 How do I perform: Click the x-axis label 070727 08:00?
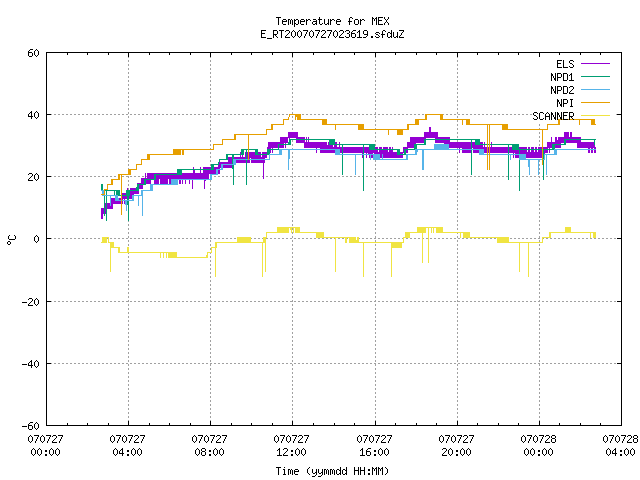(x=209, y=445)
